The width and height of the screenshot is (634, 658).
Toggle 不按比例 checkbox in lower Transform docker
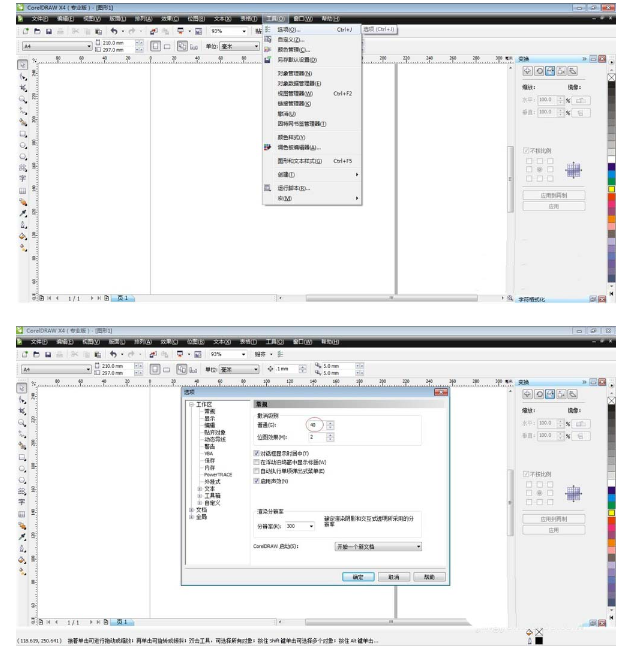(526, 474)
